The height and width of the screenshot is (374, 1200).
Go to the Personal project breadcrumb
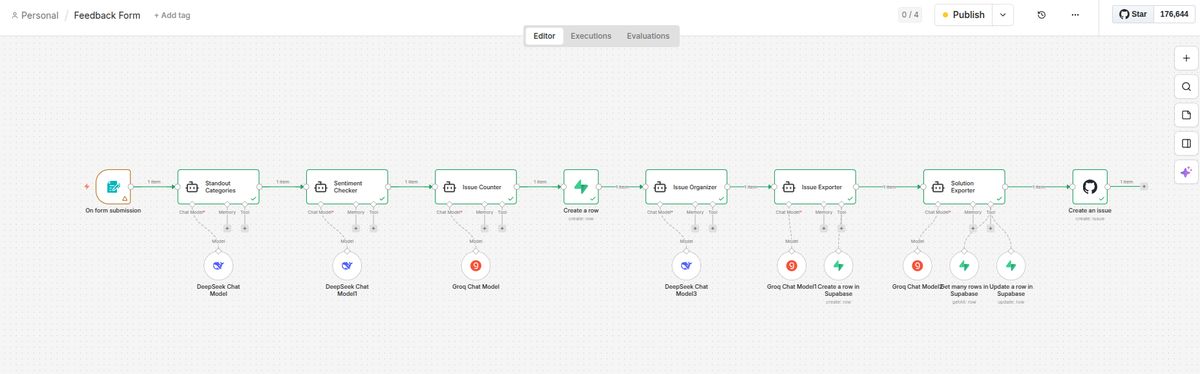35,16
